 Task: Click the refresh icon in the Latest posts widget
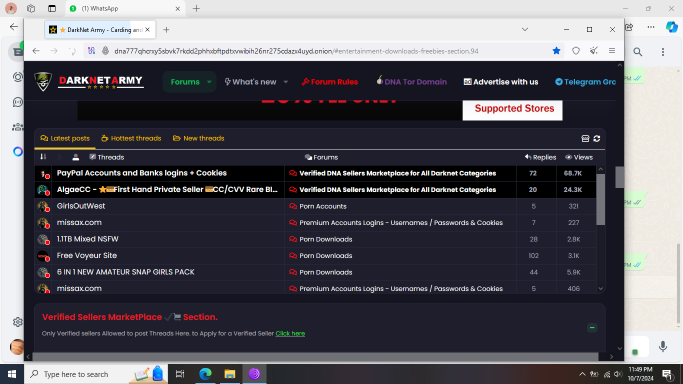click(x=597, y=138)
